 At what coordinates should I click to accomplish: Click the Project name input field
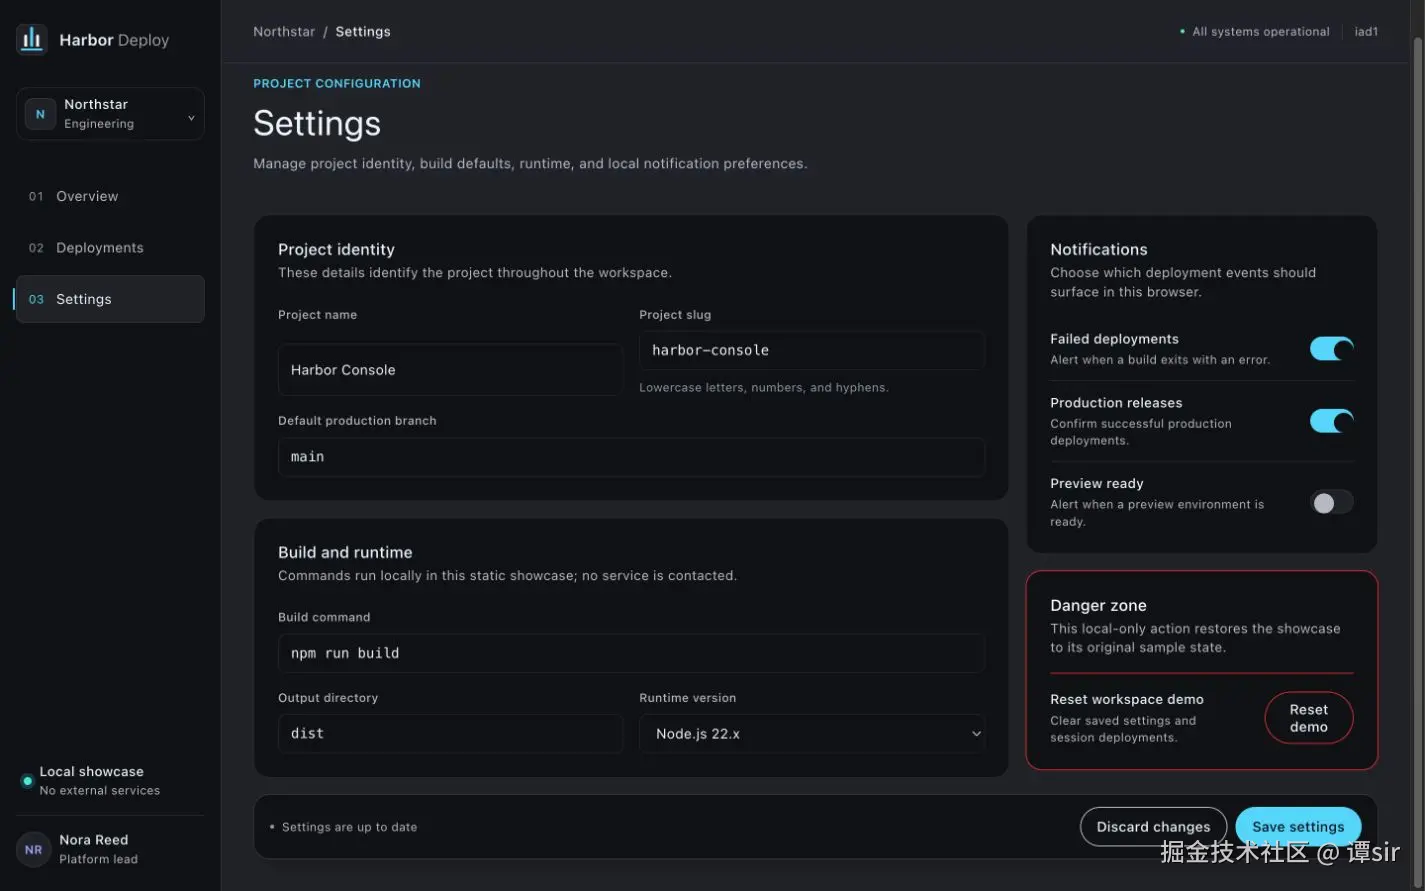[x=450, y=370]
